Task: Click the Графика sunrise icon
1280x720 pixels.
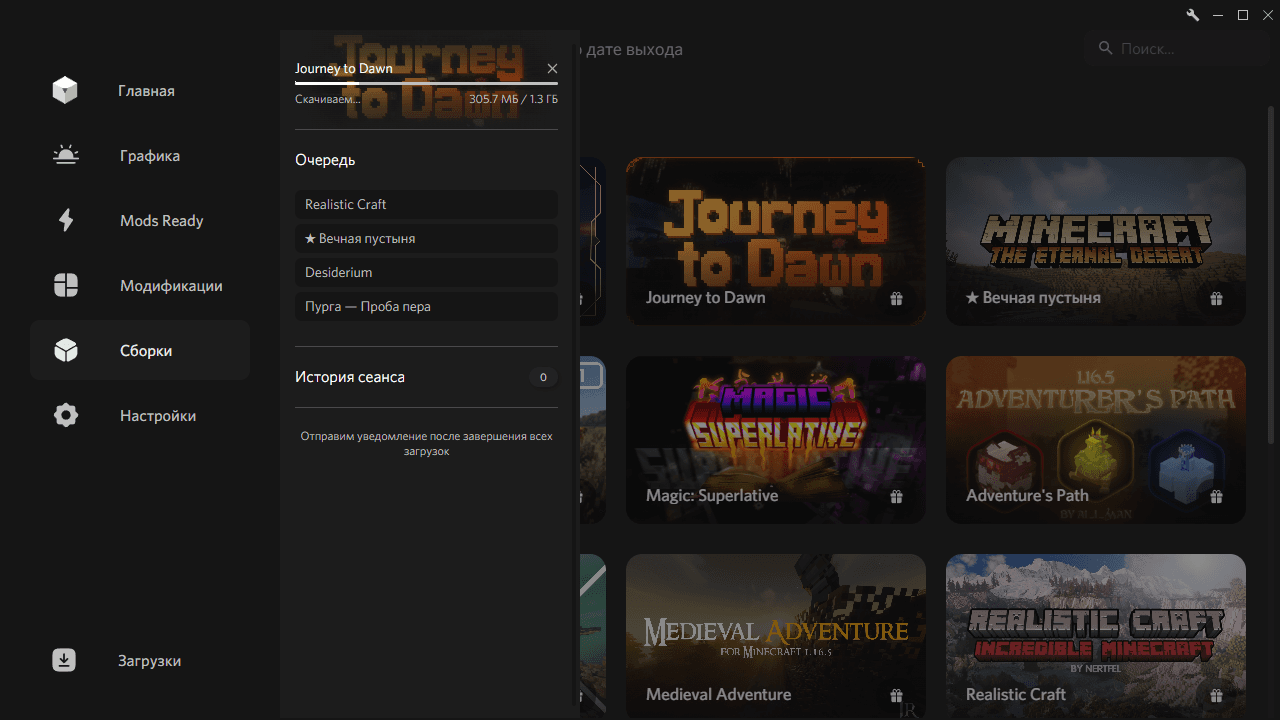Action: pyautogui.click(x=65, y=156)
